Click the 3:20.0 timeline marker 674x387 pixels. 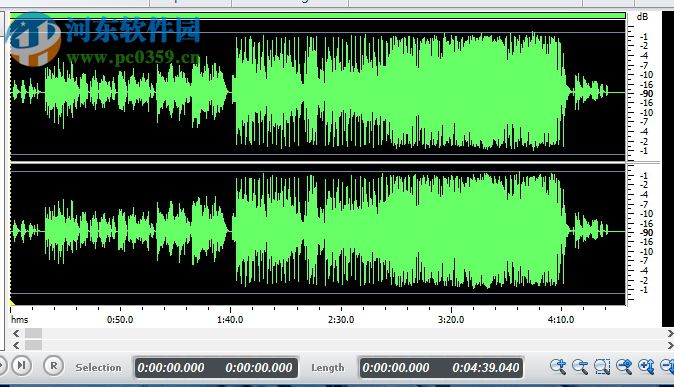pyautogui.click(x=451, y=319)
